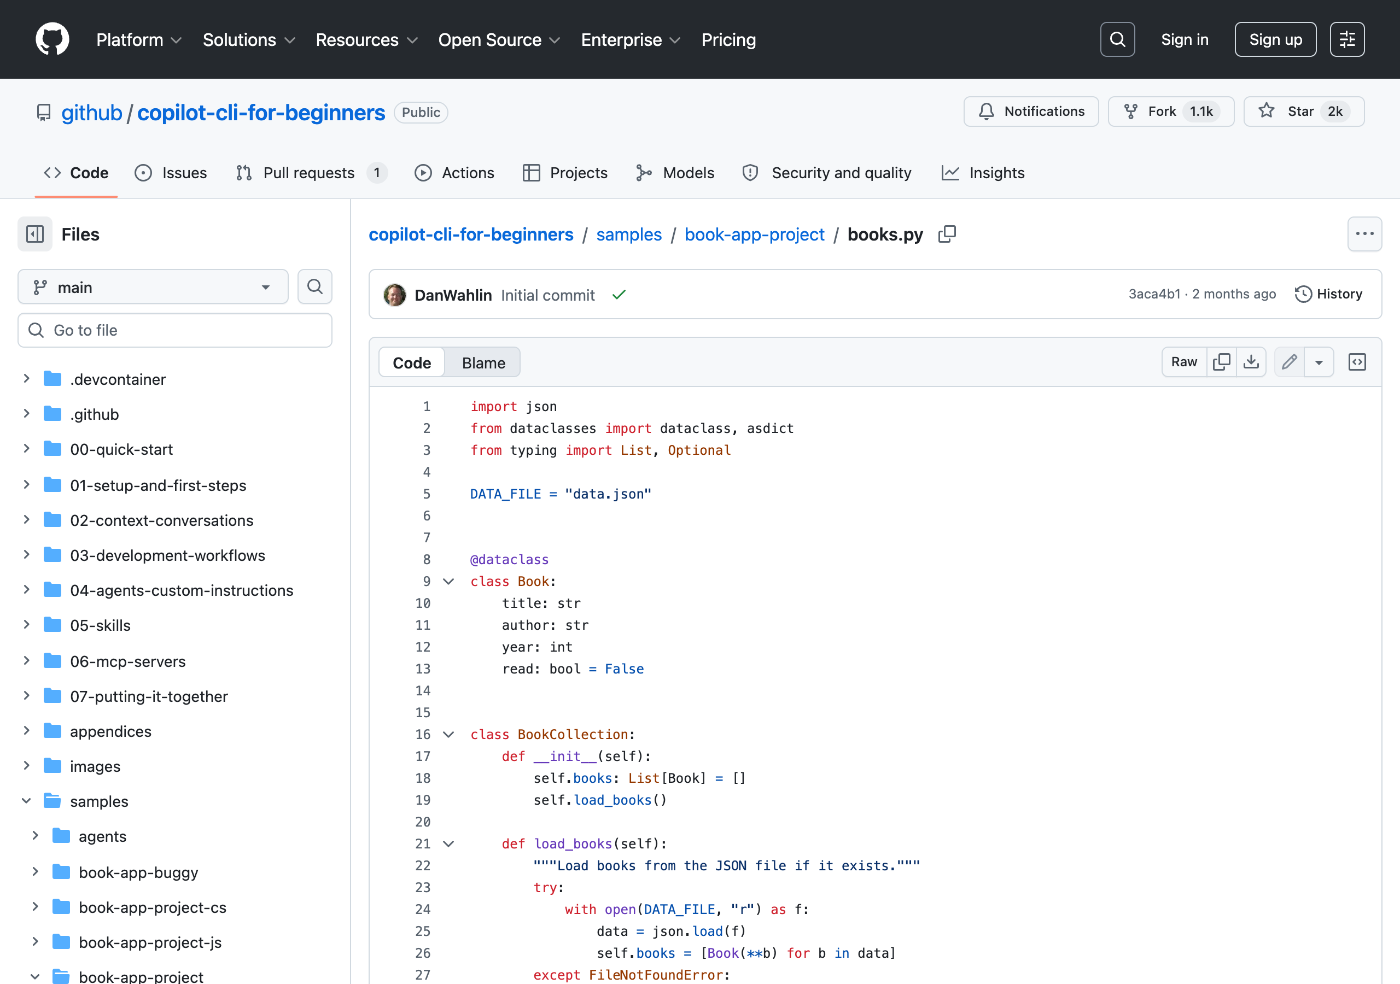
Task: Select line number 5 in the code
Action: tap(427, 494)
